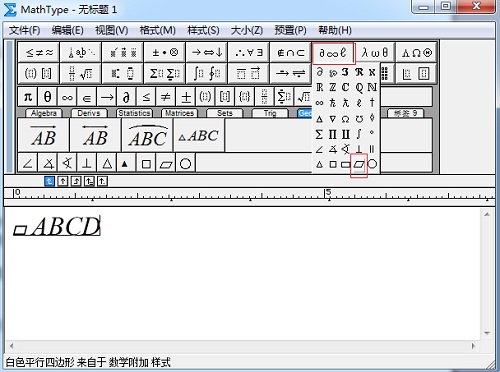Open the underbar and overbar templates palette
500x372 pixels.
click(249, 73)
